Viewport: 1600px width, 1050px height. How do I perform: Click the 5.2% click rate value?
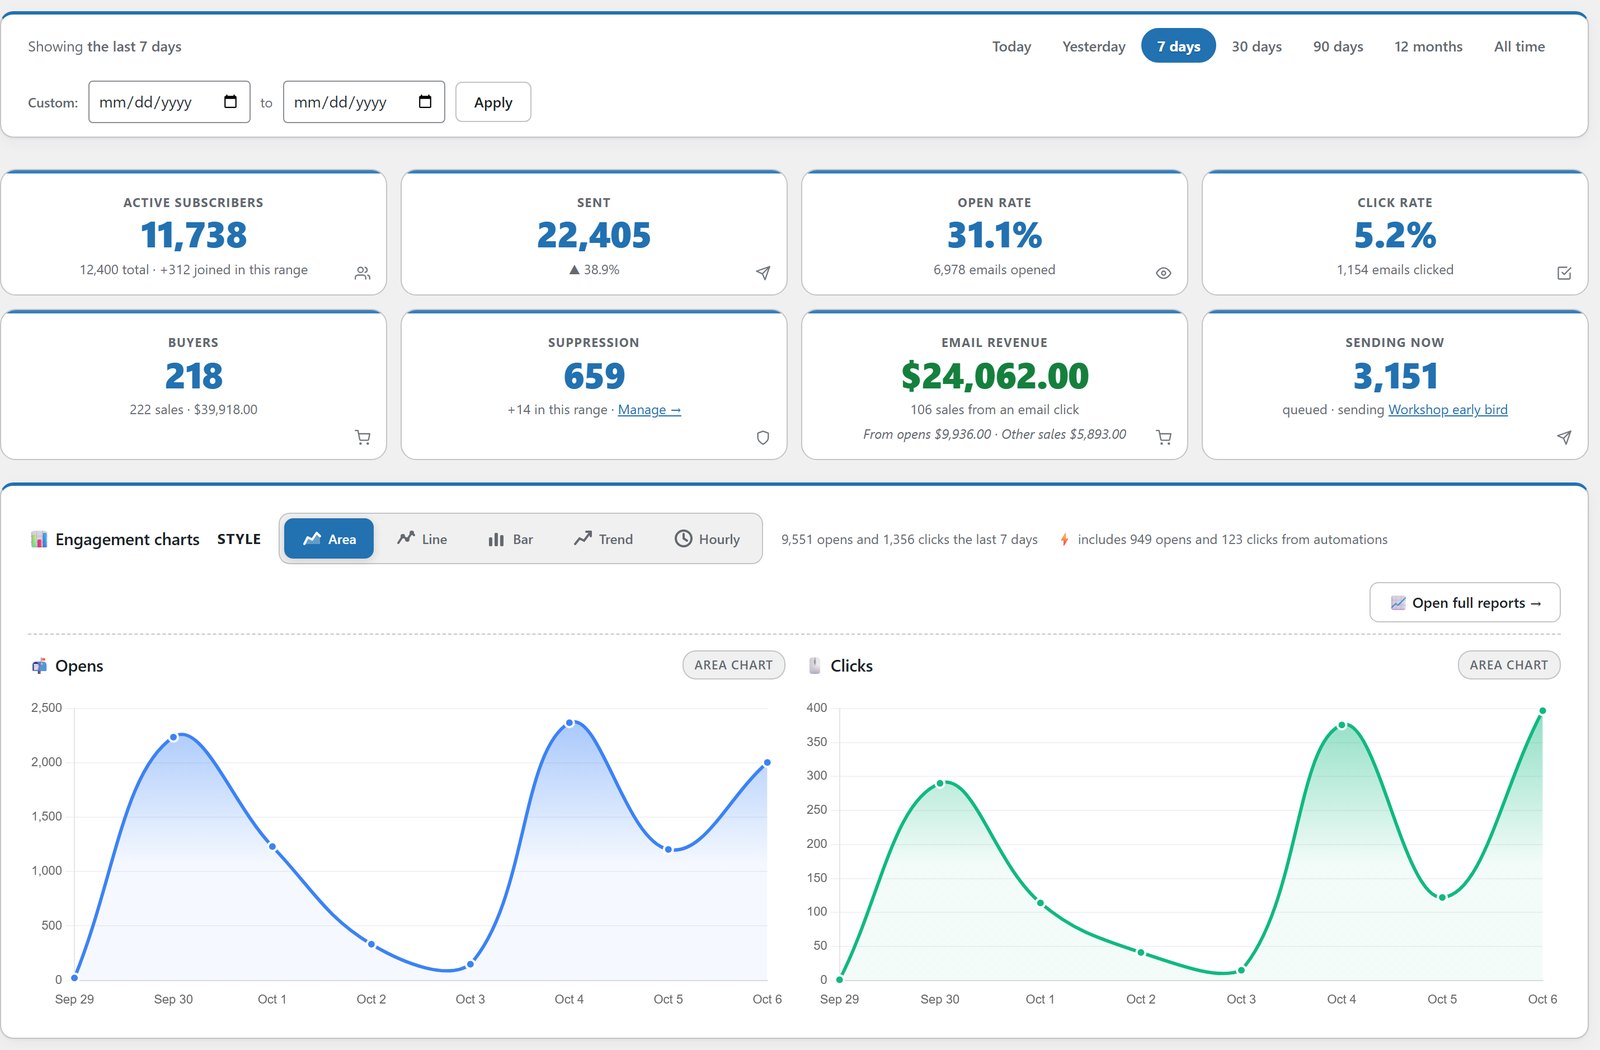tap(1395, 235)
